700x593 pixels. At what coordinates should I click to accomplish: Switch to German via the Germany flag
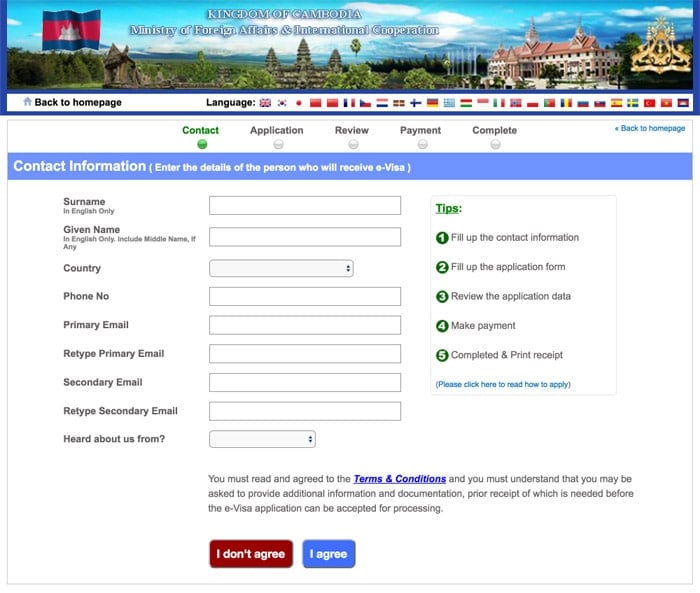433,103
